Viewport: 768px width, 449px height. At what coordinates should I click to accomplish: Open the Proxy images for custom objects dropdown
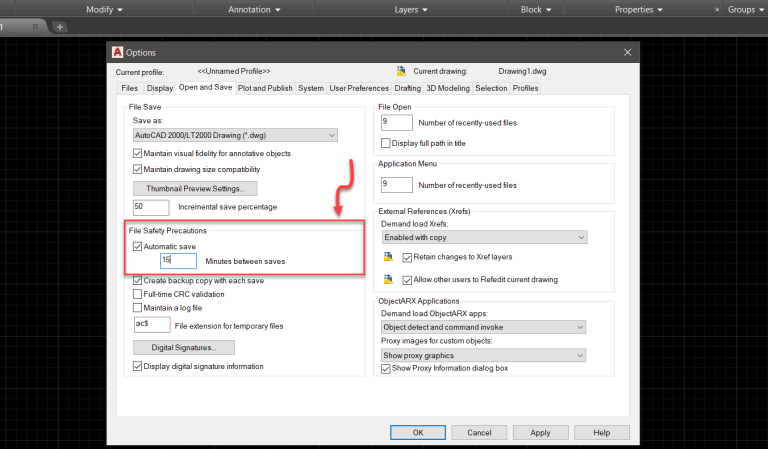coord(483,355)
